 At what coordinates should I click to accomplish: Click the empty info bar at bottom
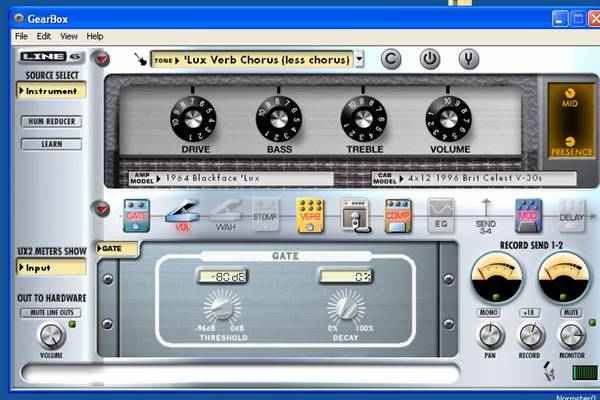click(240, 373)
